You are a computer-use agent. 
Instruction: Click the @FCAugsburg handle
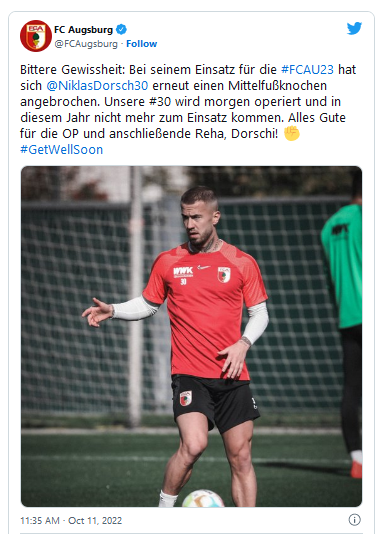click(x=86, y=44)
